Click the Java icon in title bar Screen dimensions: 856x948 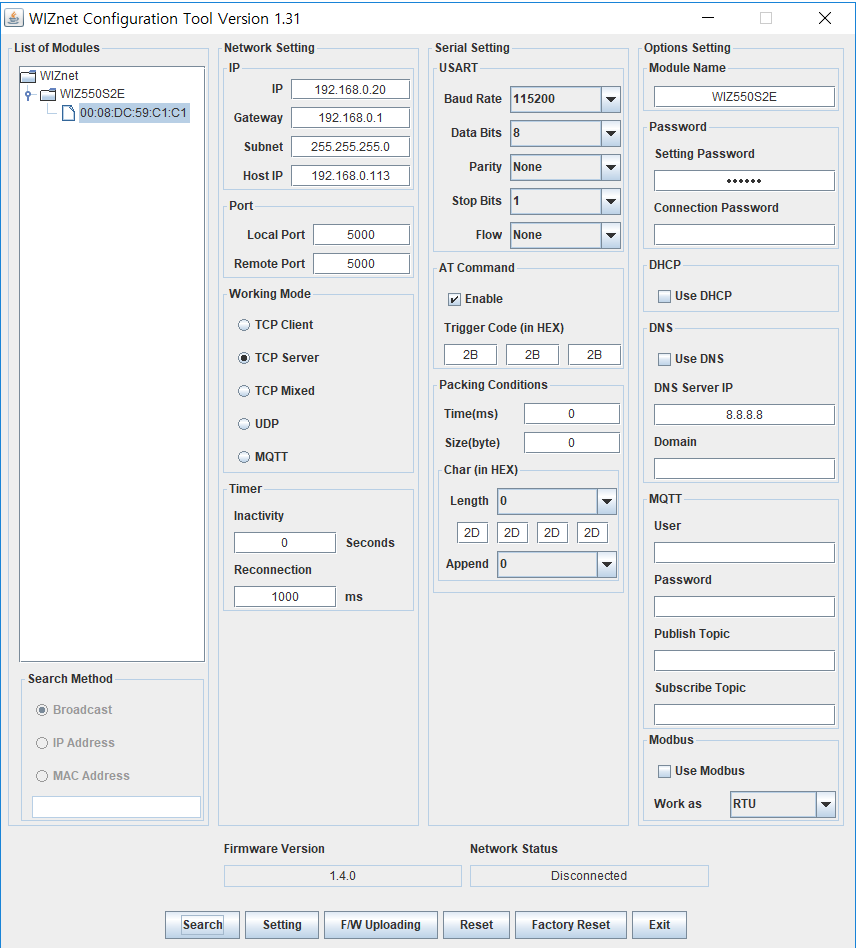[x=13, y=18]
